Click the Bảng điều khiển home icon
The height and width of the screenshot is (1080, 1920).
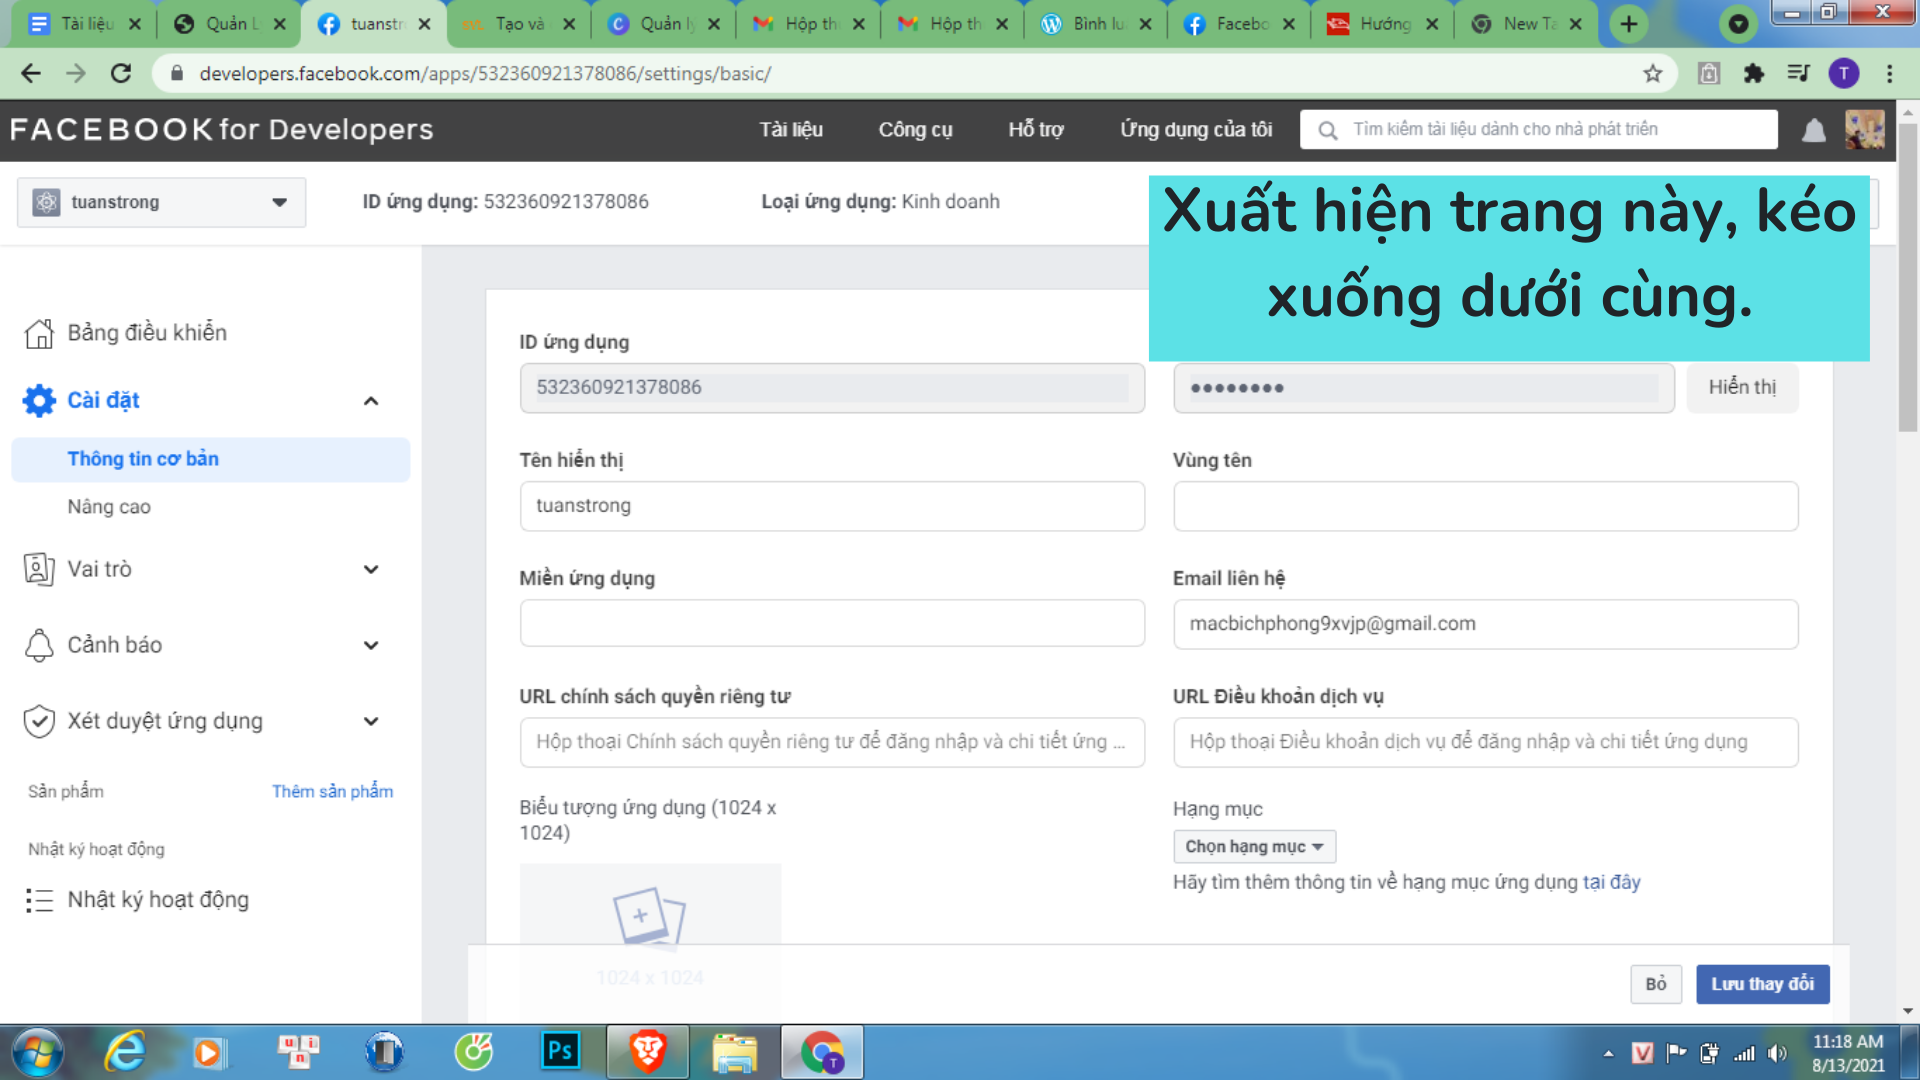pyautogui.click(x=39, y=333)
